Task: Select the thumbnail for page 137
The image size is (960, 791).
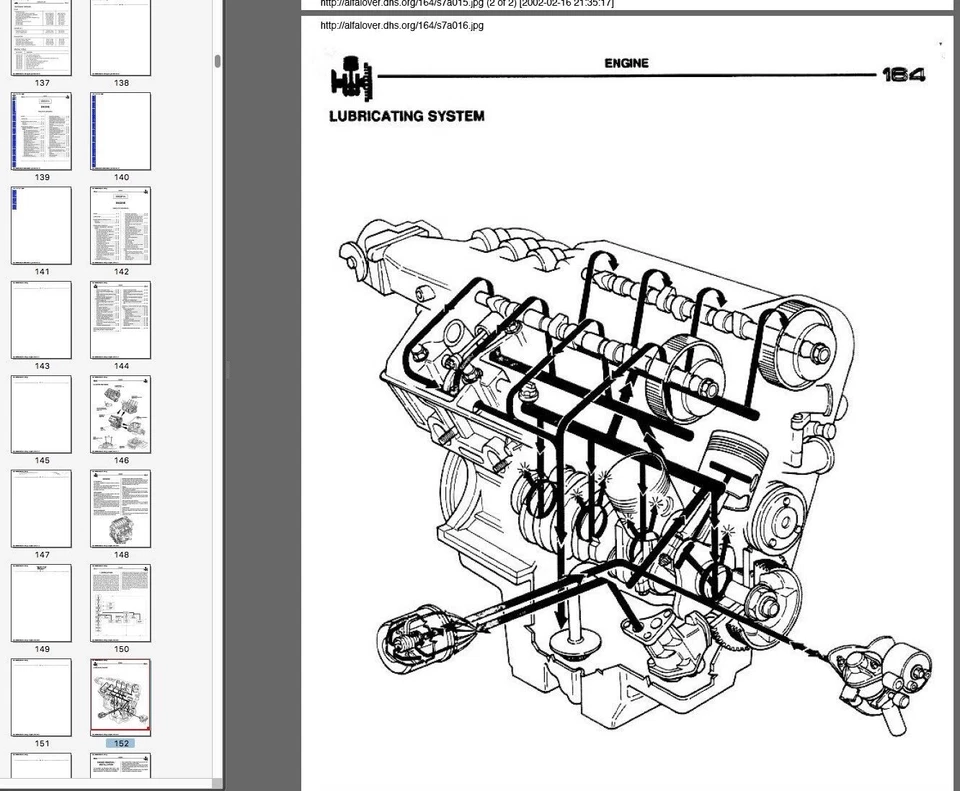Action: tap(41, 38)
